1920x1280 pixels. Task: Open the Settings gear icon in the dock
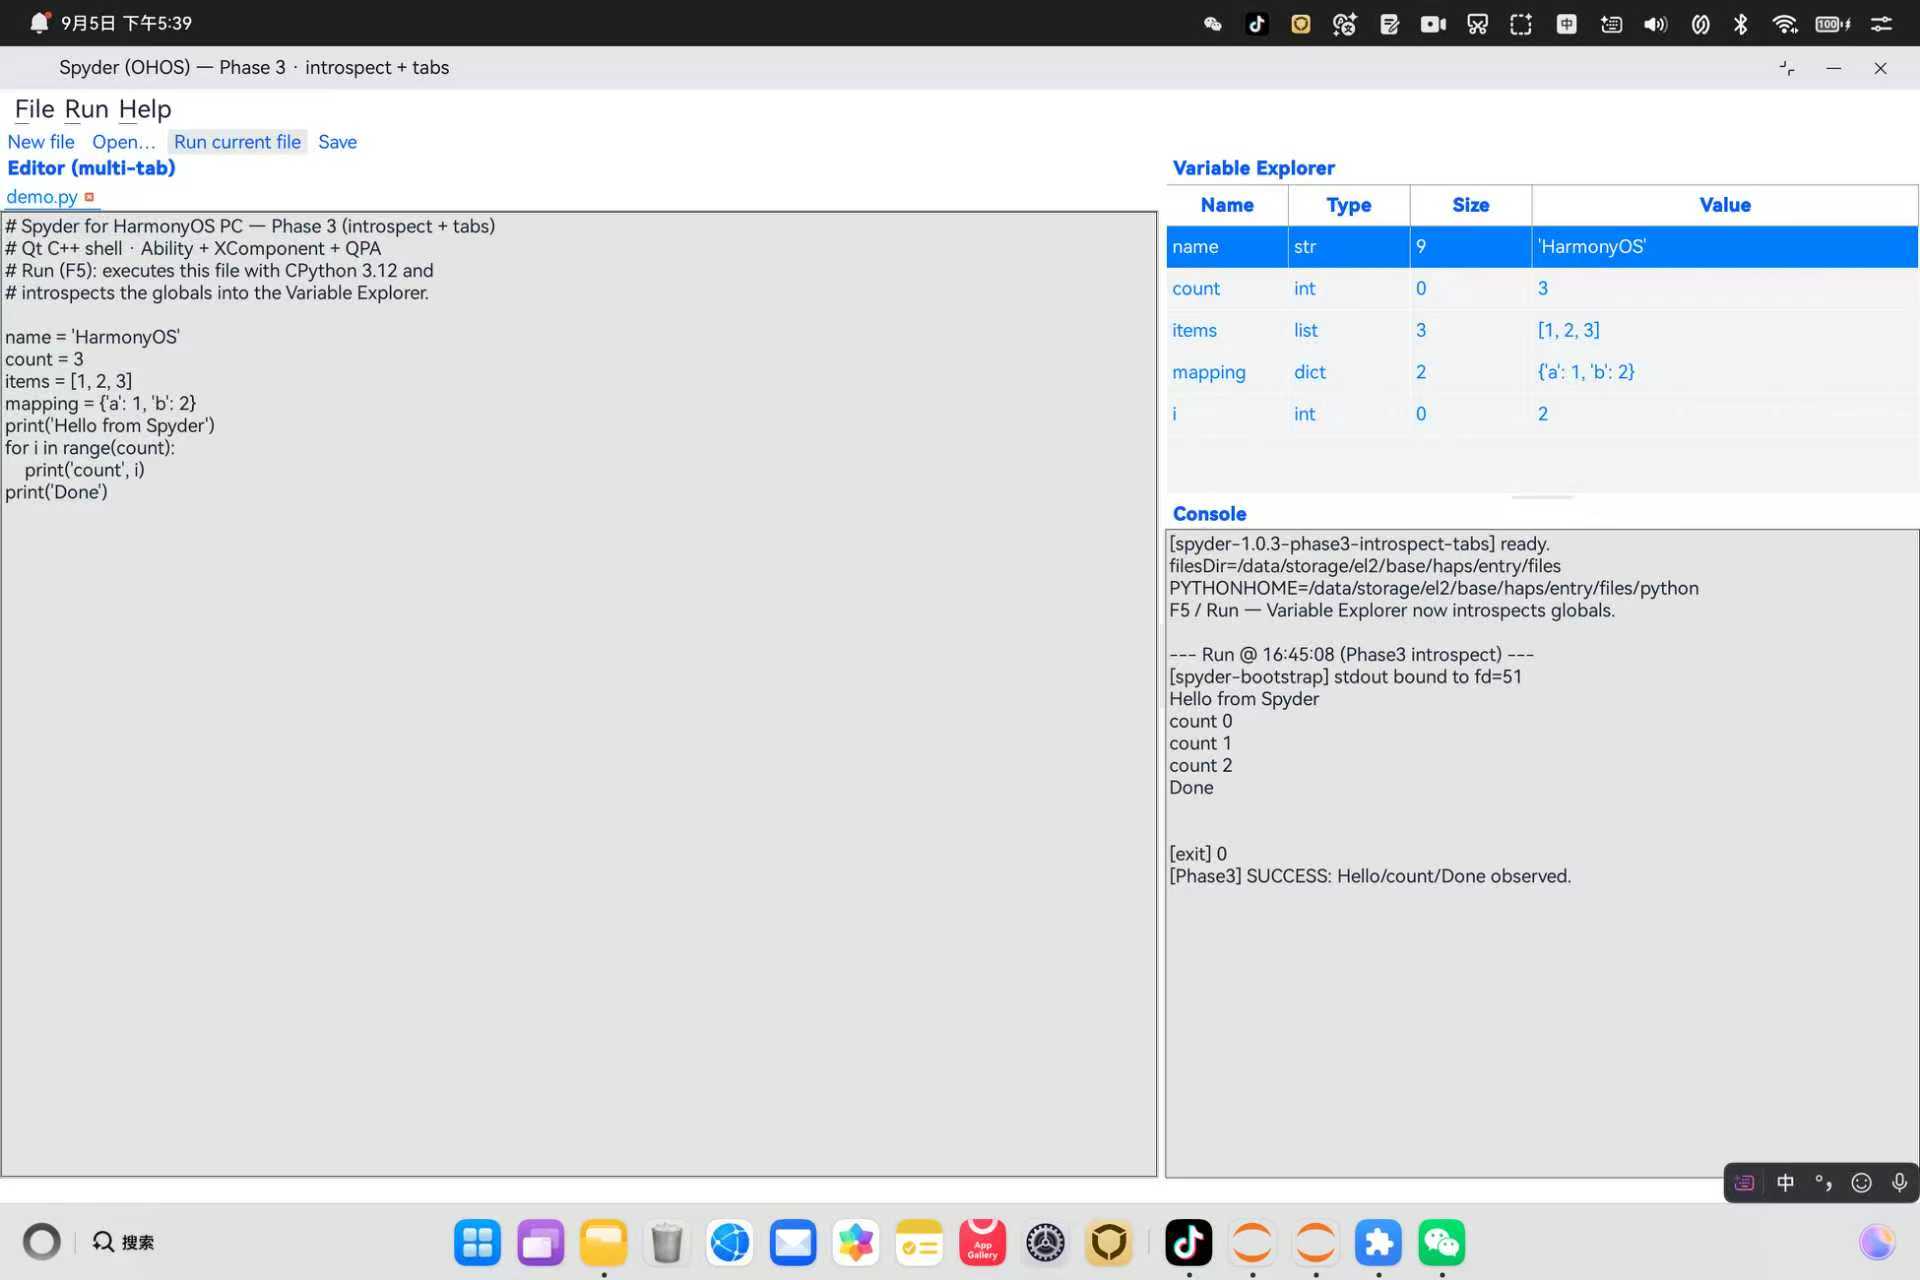(1046, 1243)
